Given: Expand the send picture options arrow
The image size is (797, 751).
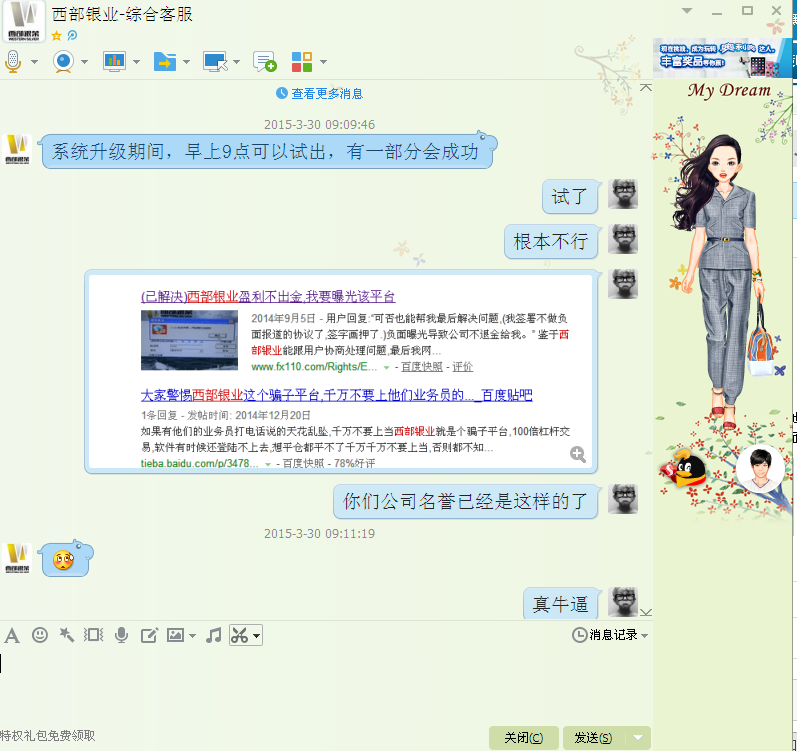Looking at the screenshot, I should pos(192,636).
